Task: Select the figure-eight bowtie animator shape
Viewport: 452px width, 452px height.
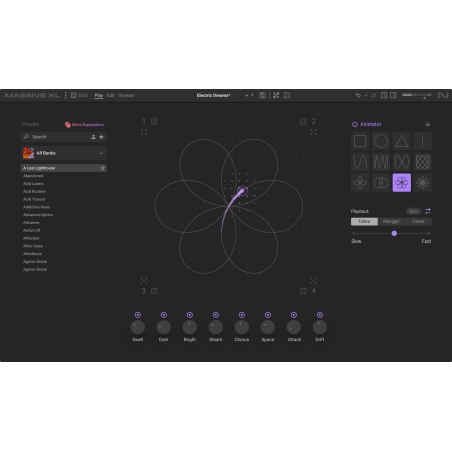Action: point(402,162)
